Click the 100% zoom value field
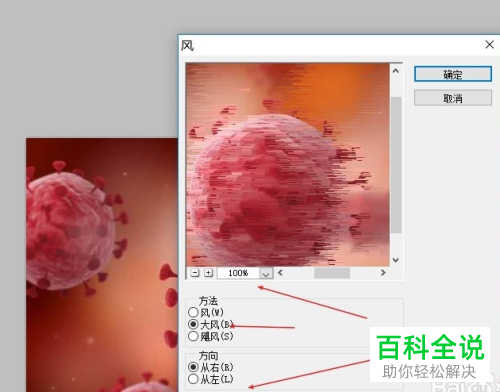The width and height of the screenshot is (500, 392). [x=238, y=273]
